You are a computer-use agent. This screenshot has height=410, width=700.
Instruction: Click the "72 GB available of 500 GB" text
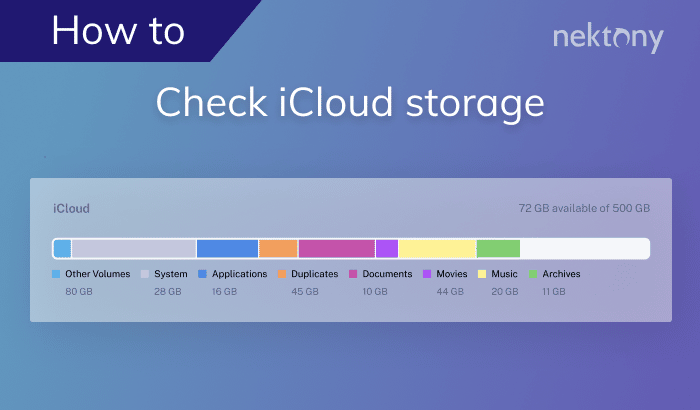pyautogui.click(x=584, y=209)
